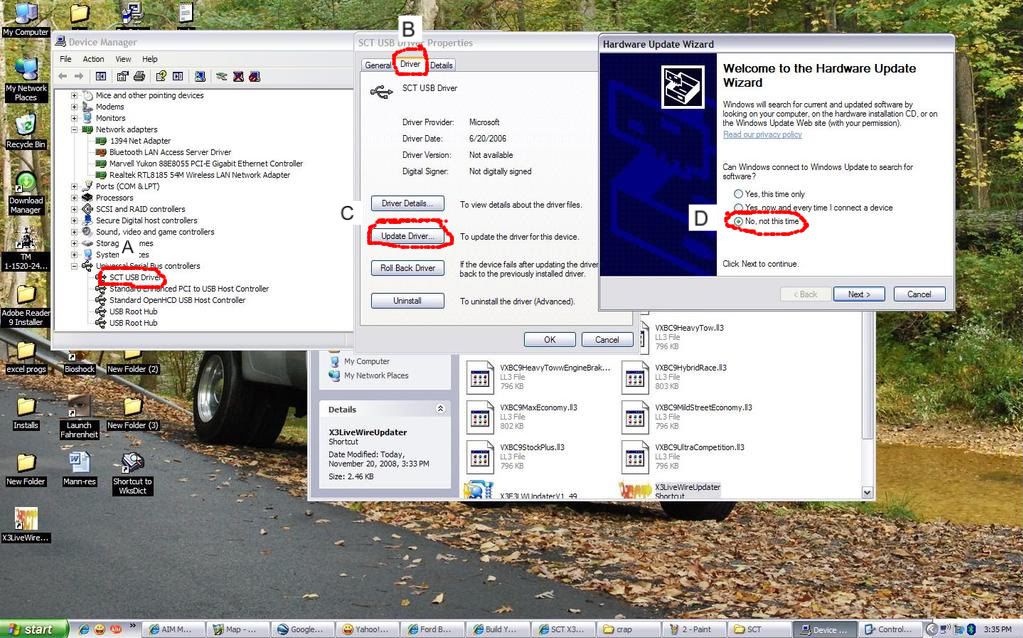Expand the Processors node
This screenshot has width=1023, height=638.
pyautogui.click(x=74, y=198)
